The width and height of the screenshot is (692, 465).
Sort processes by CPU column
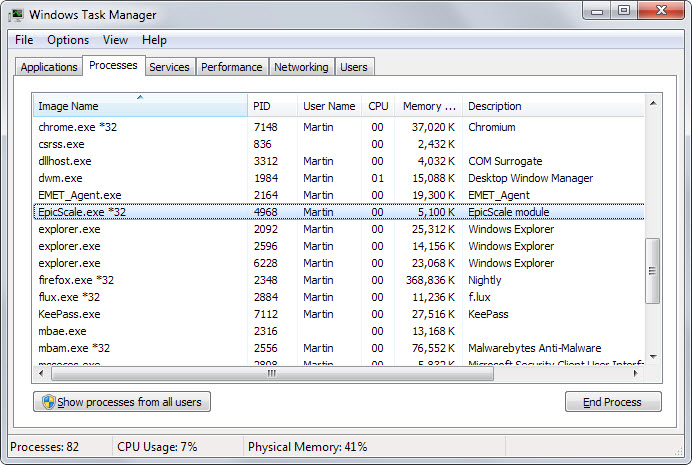point(378,106)
